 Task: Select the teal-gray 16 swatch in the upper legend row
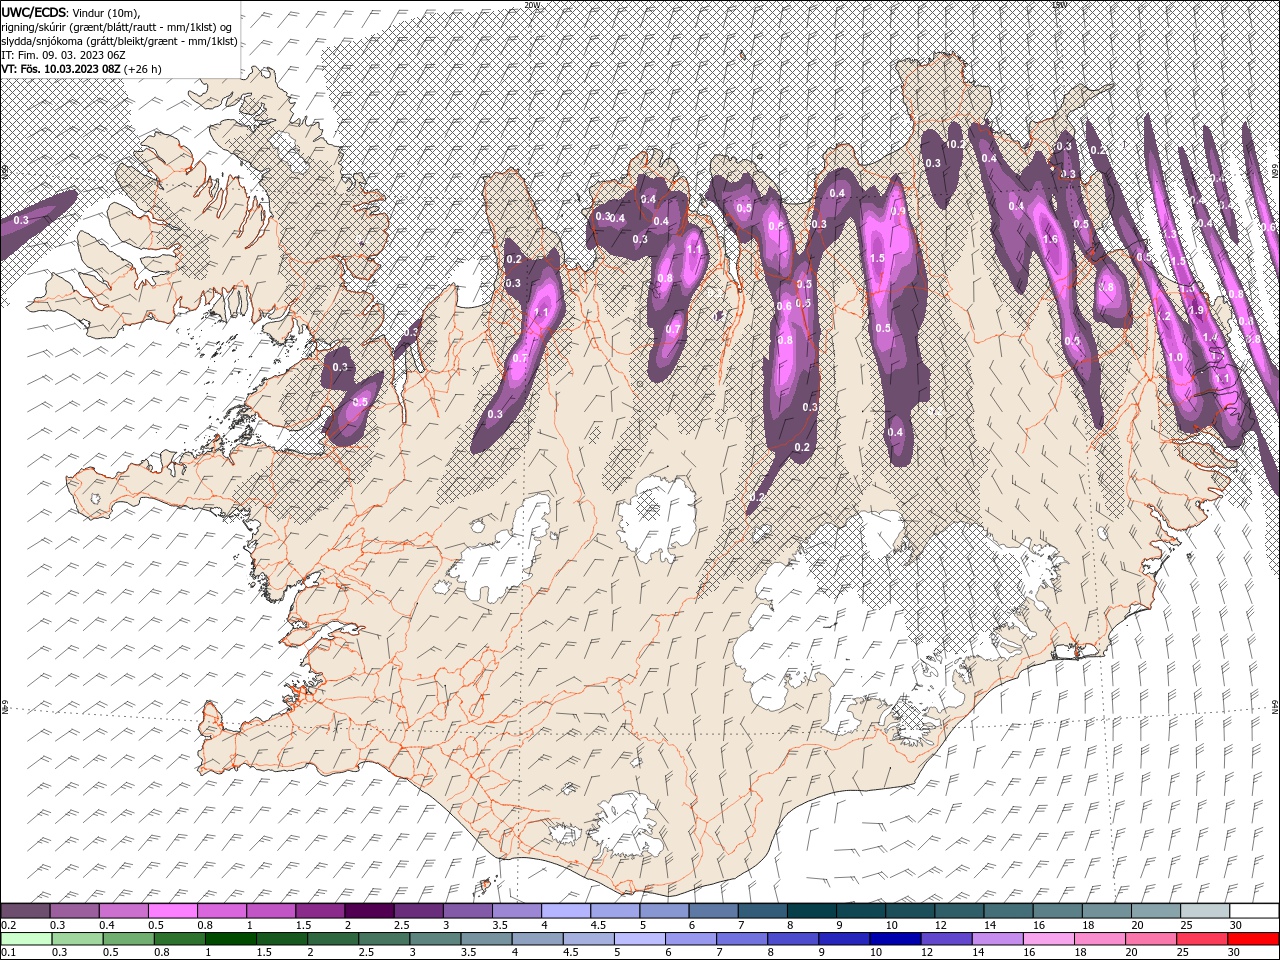click(x=1057, y=911)
